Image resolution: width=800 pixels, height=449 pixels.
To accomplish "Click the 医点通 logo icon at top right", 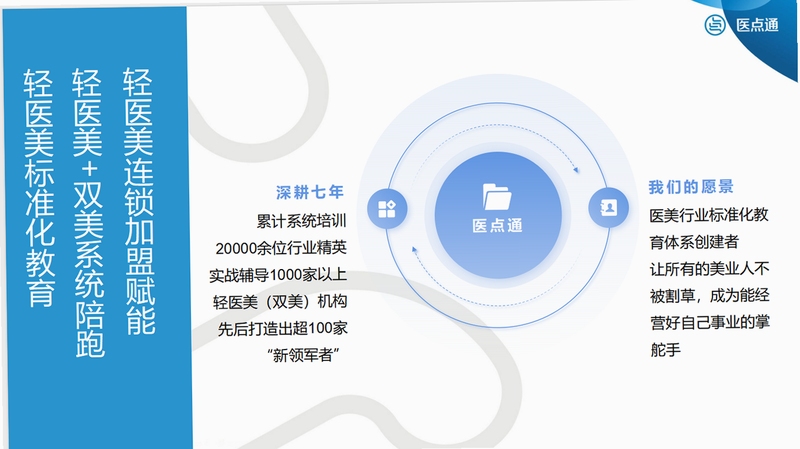I will pos(715,24).
